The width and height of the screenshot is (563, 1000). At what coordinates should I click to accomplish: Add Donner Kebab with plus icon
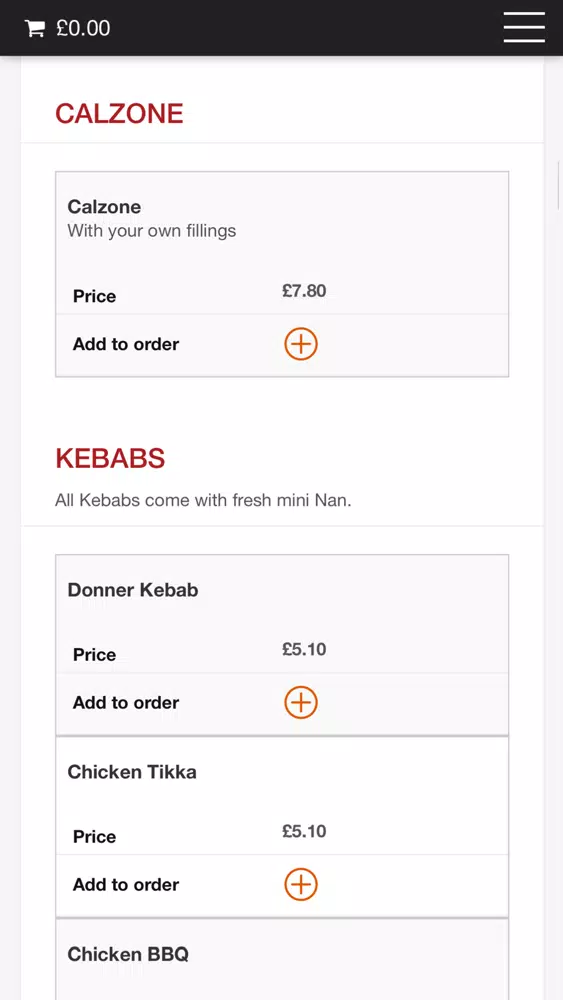pos(301,703)
